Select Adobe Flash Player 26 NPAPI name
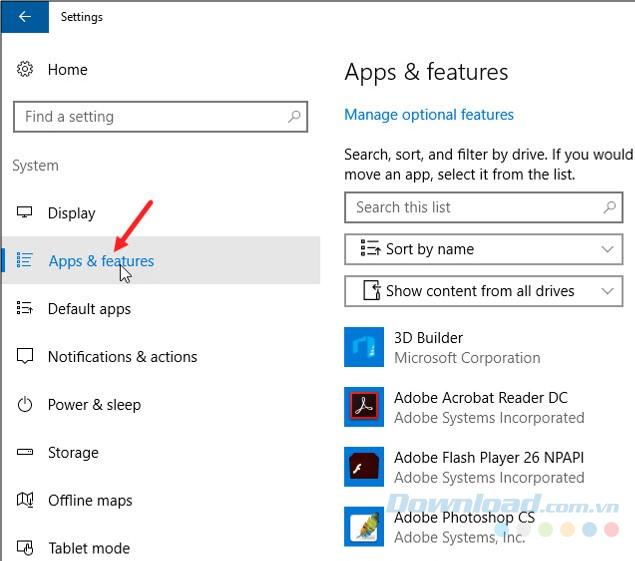This screenshot has height=561, width=635. 489,458
